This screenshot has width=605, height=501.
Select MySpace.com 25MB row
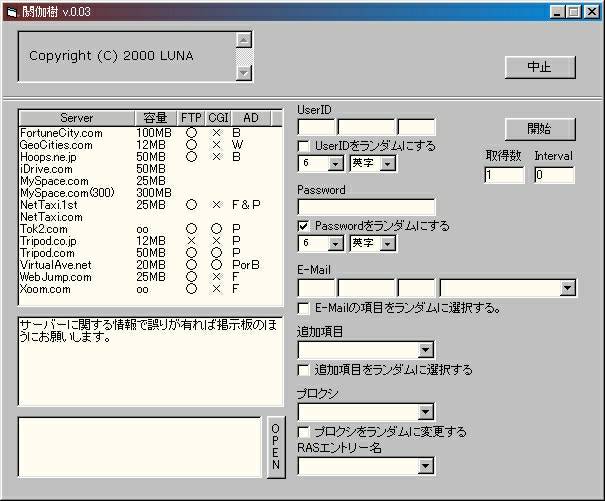[x=150, y=181]
